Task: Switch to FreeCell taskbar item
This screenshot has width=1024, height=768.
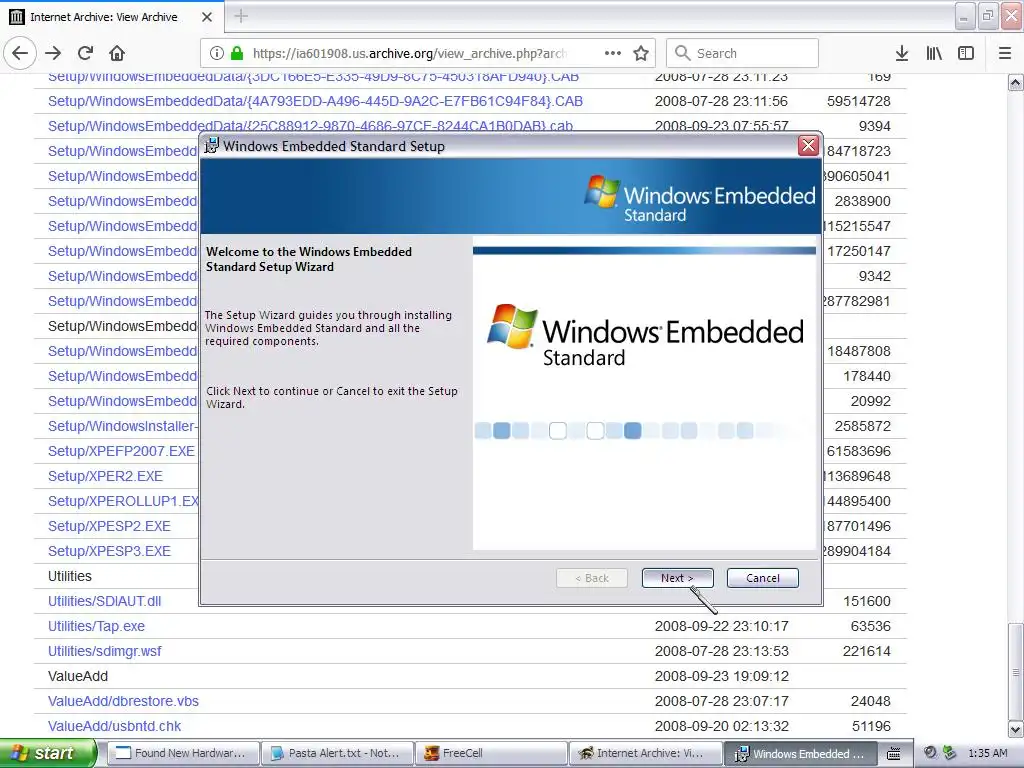Action: (491, 753)
